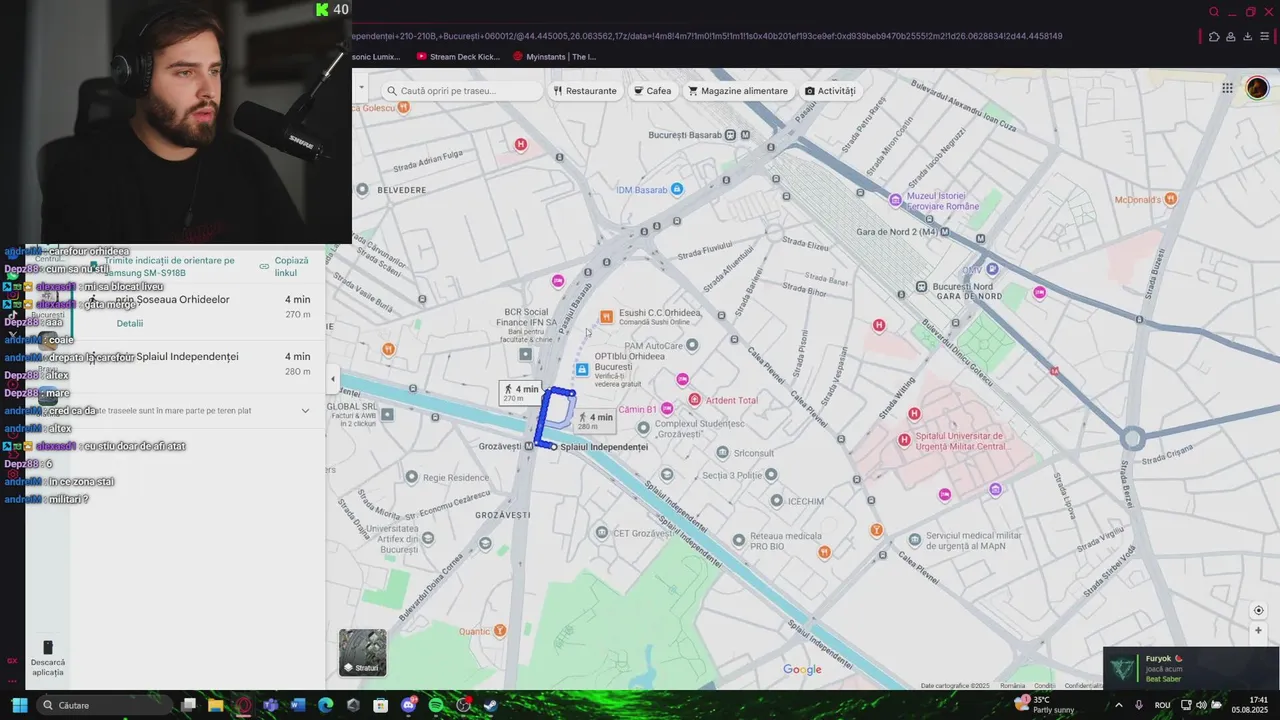
Task: Click the 4 min 280 m route label
Action: [595, 421]
